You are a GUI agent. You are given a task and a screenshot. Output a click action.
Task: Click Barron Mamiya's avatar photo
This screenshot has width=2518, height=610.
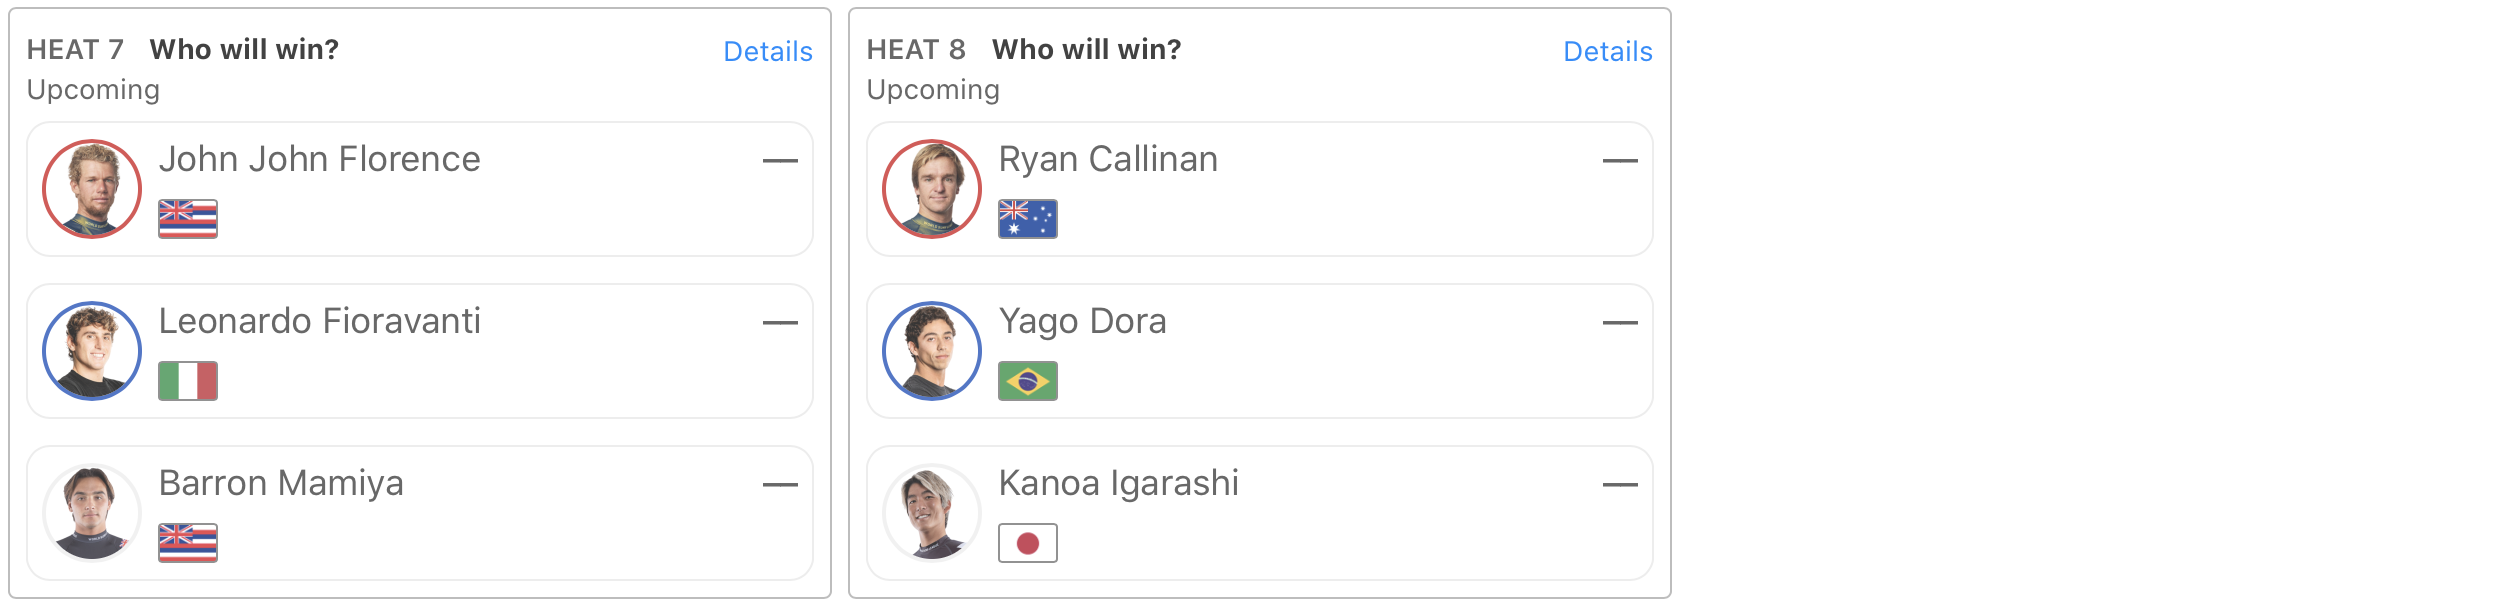(92, 513)
